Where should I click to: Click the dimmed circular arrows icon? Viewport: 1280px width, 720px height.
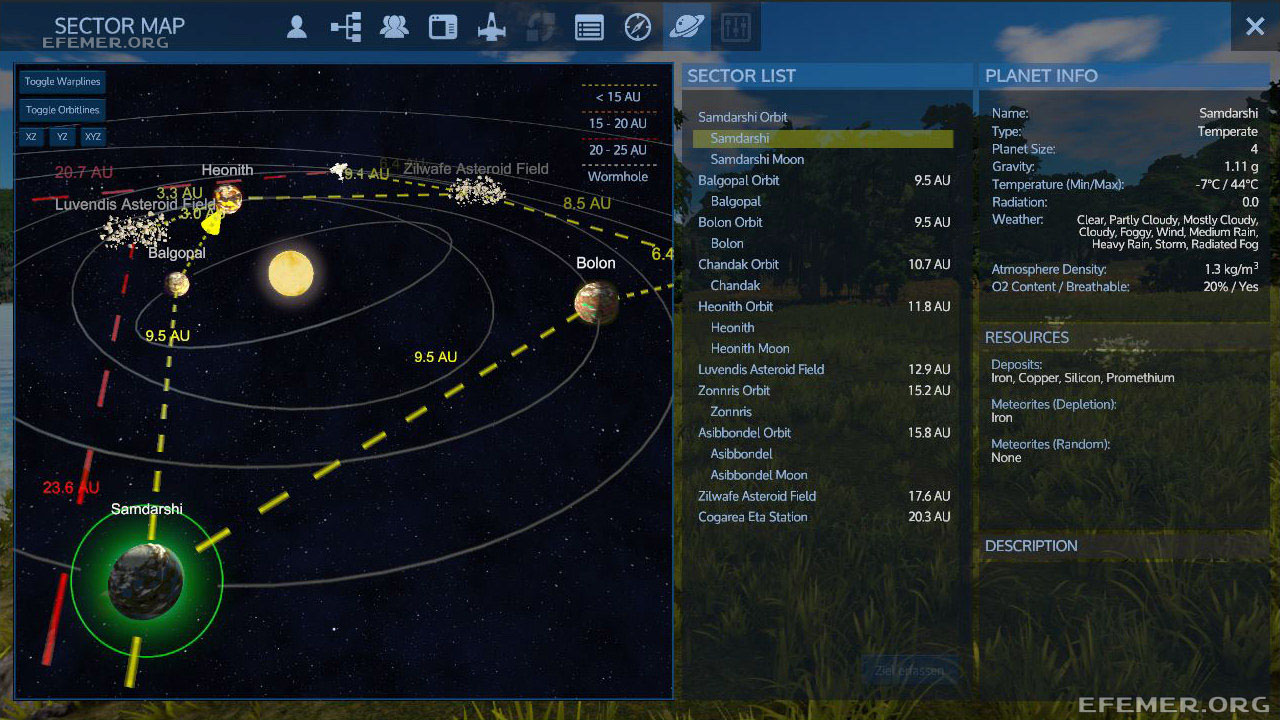541,27
